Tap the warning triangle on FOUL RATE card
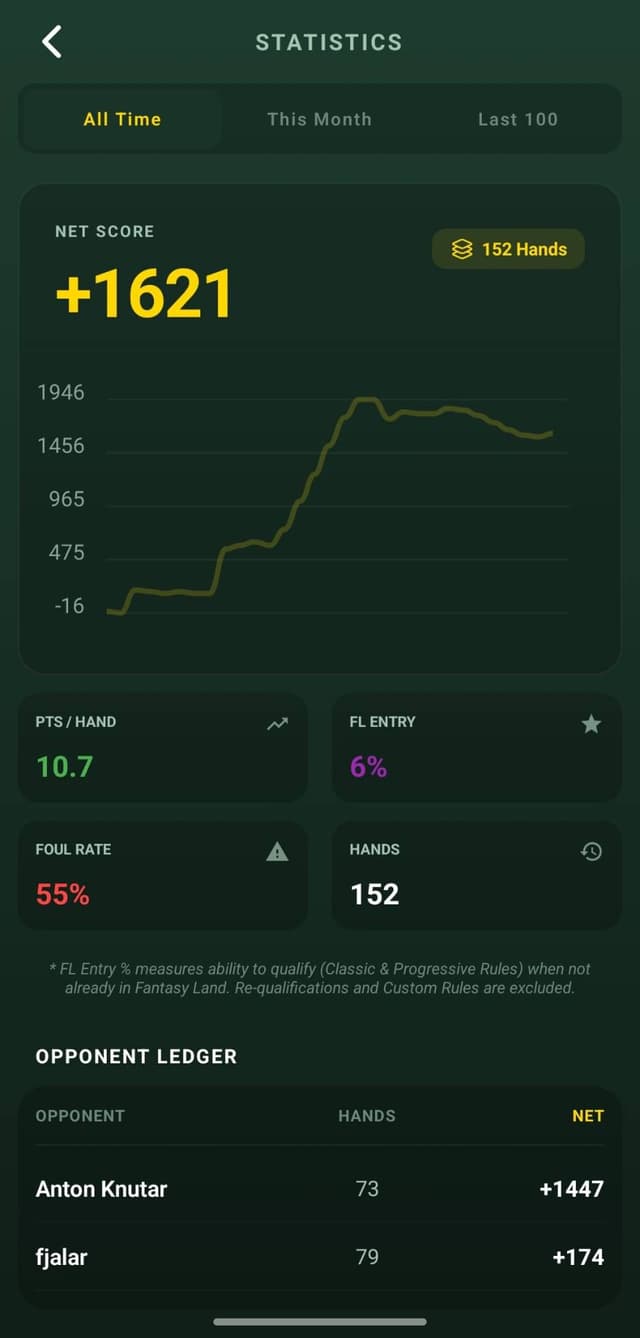 (x=277, y=850)
